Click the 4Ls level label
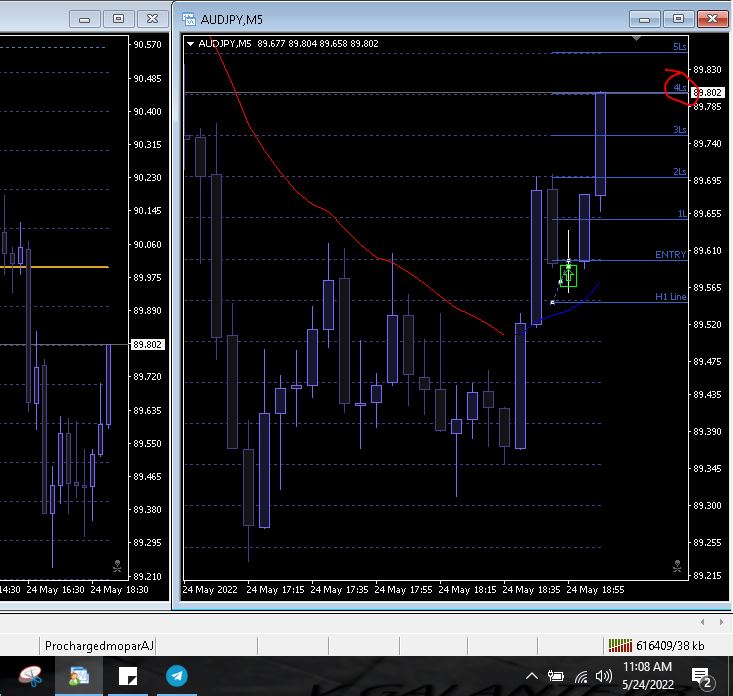733x696 pixels. tap(679, 88)
